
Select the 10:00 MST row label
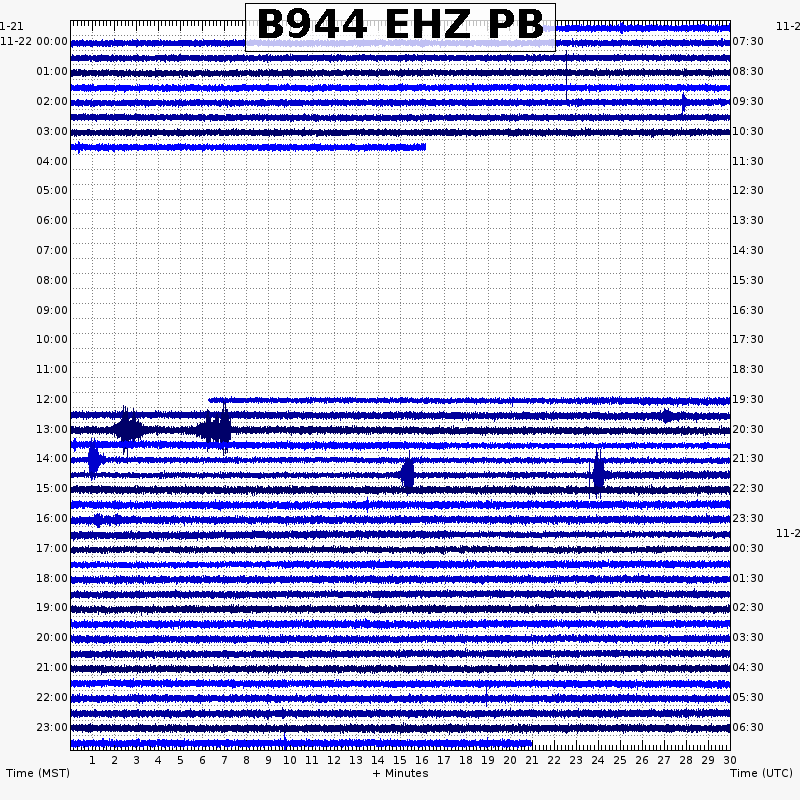[52, 339]
